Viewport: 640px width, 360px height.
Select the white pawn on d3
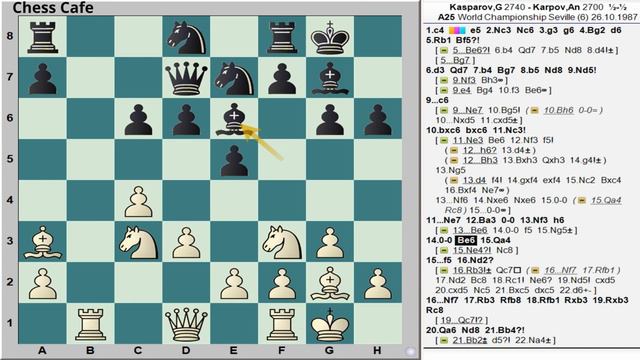tap(186, 242)
